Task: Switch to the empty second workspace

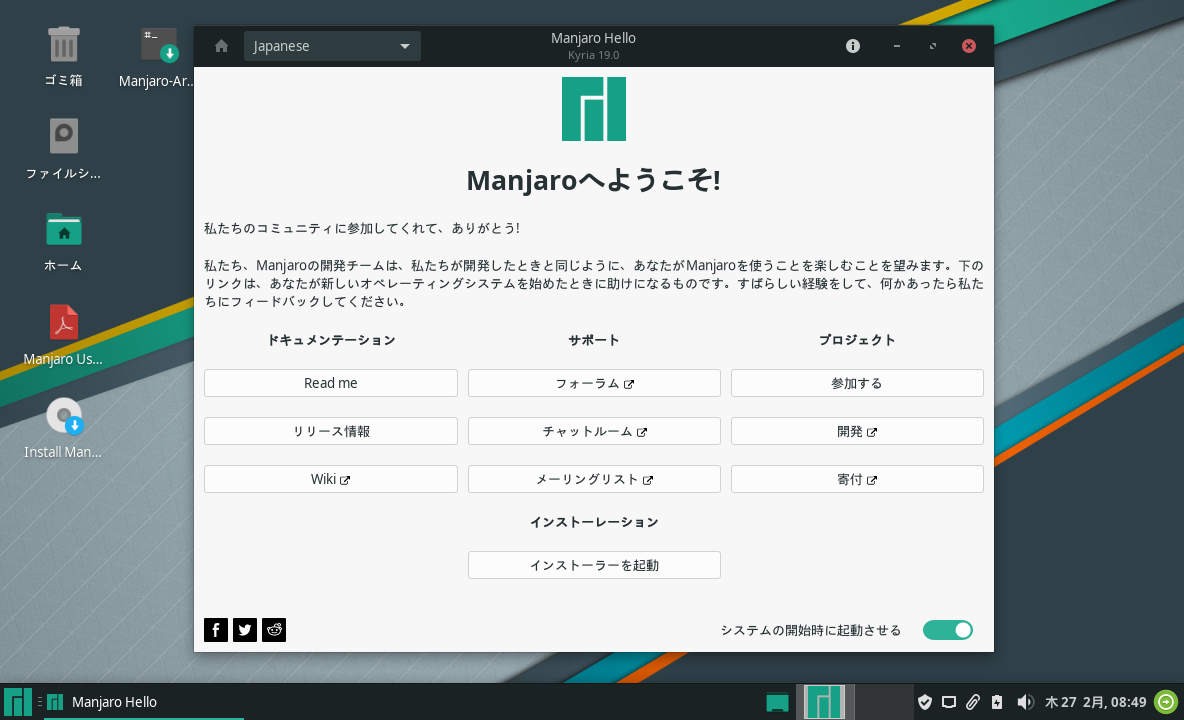Action: (884, 702)
